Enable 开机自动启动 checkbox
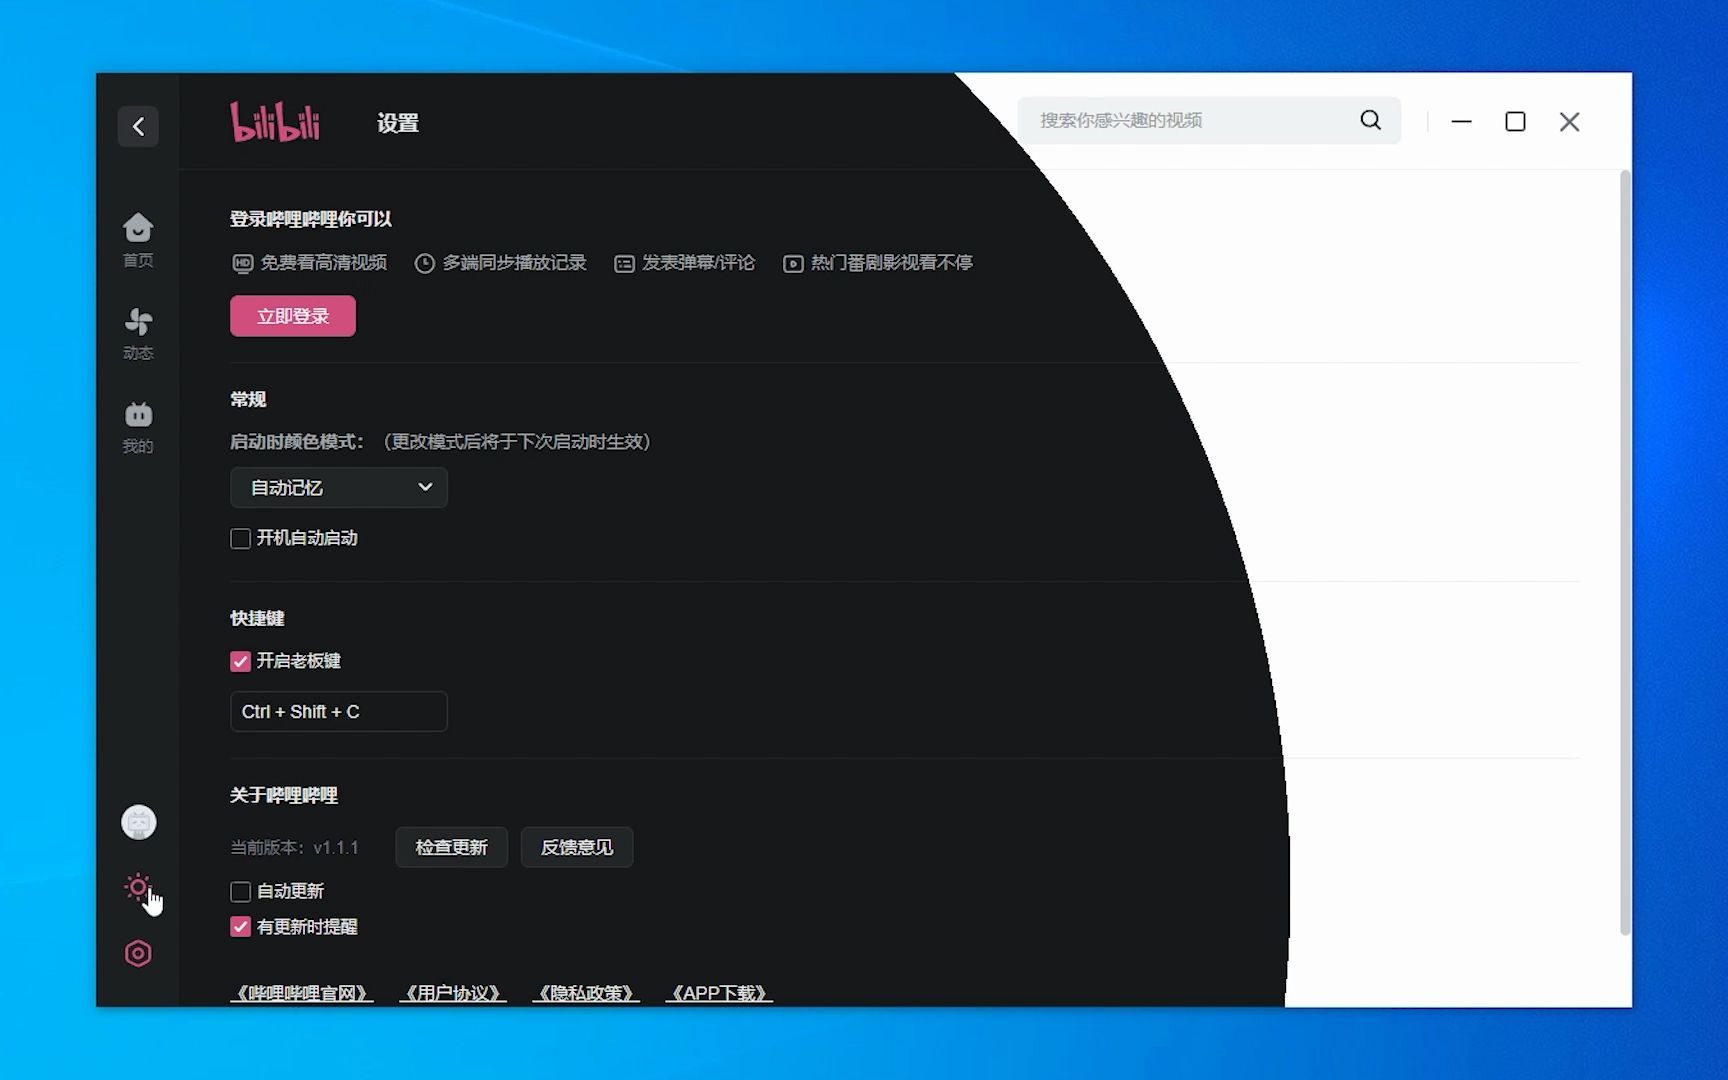Screen dimensions: 1728x1080 pyautogui.click(x=240, y=538)
